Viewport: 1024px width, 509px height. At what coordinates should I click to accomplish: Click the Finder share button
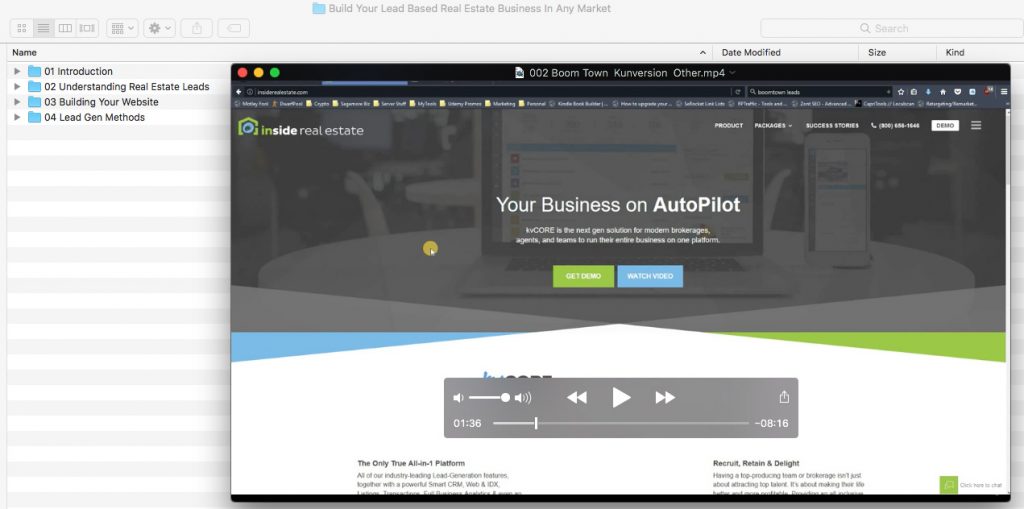(x=197, y=28)
